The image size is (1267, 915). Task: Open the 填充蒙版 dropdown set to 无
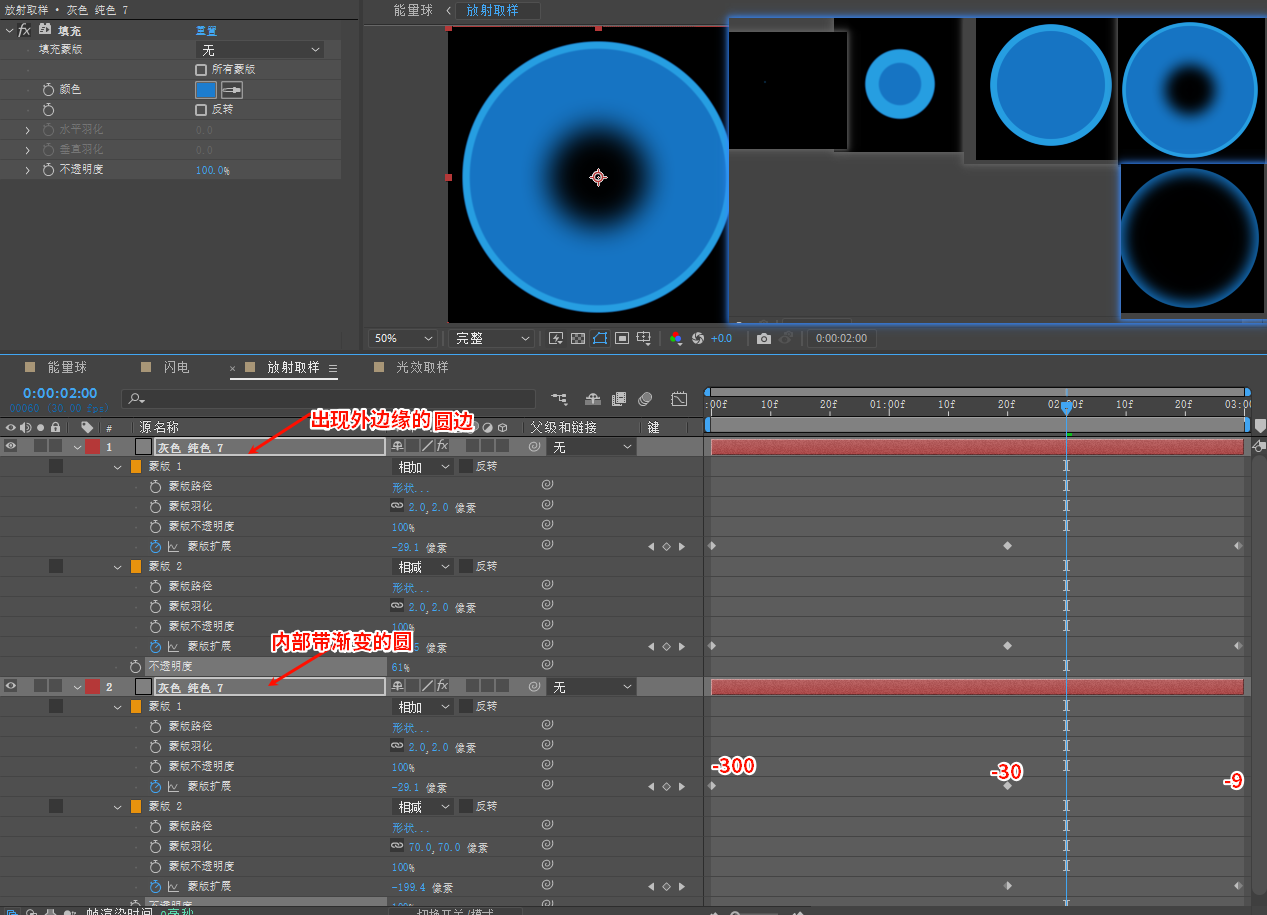coord(259,49)
